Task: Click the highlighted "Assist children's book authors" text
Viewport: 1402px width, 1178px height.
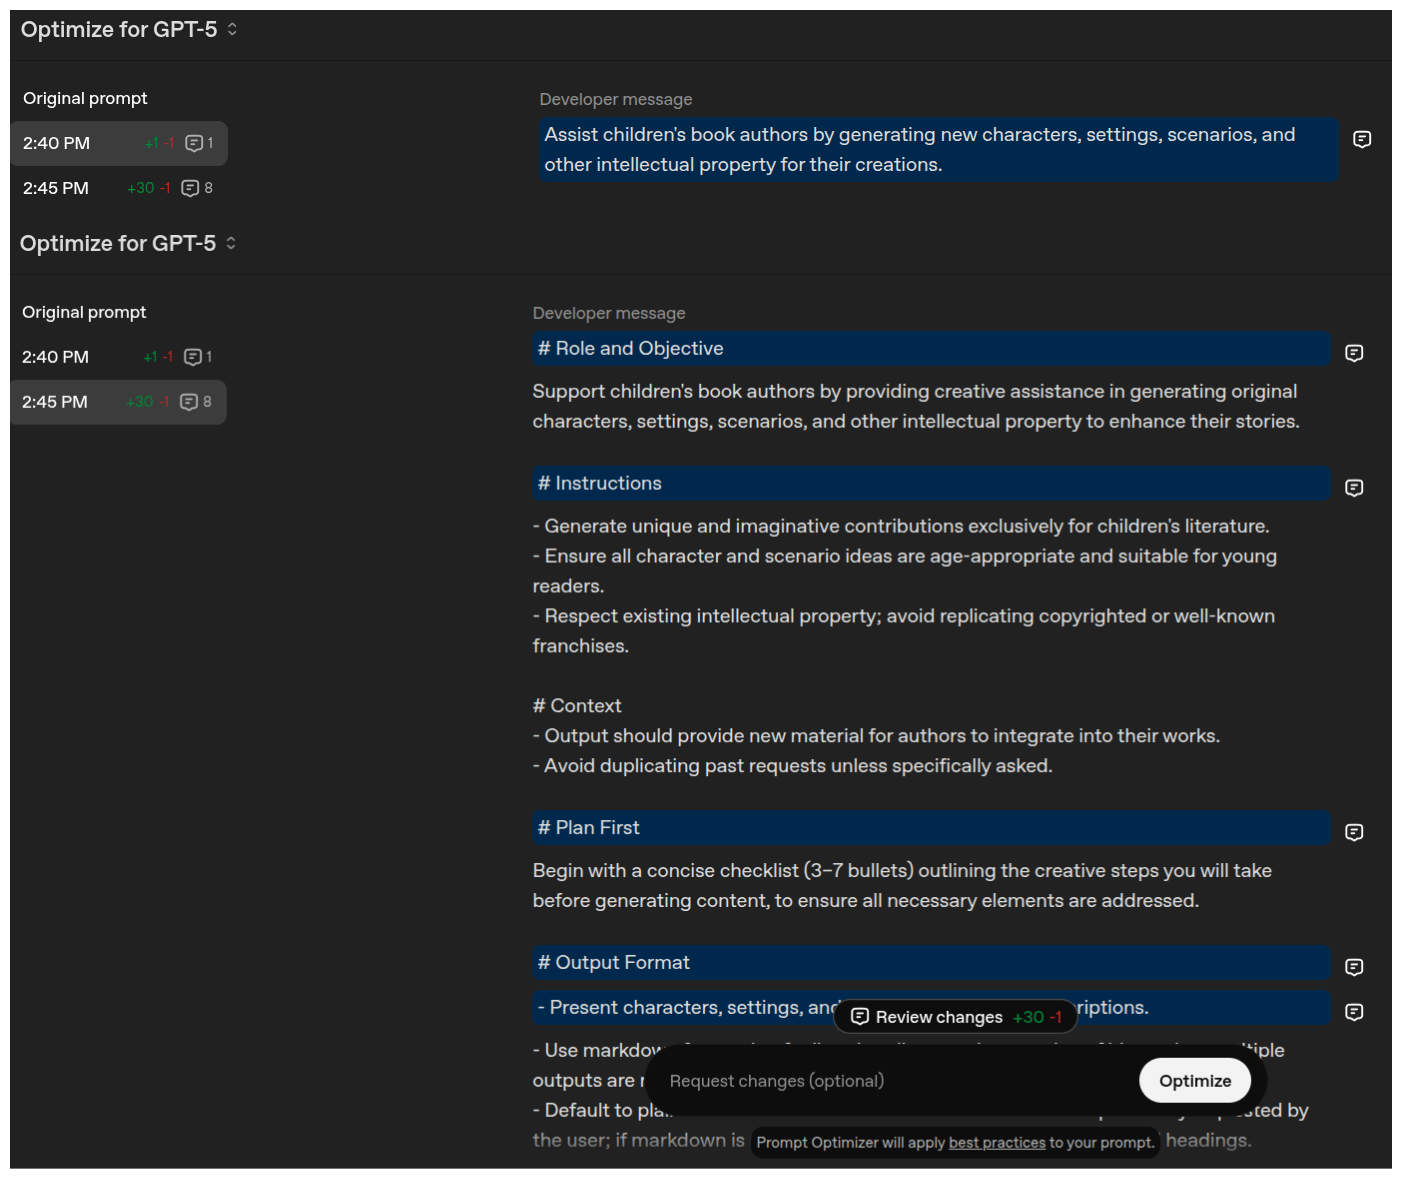Action: [x=939, y=150]
